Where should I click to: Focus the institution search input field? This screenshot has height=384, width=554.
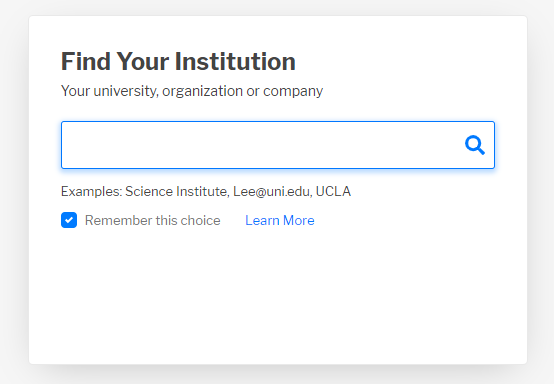pos(278,145)
